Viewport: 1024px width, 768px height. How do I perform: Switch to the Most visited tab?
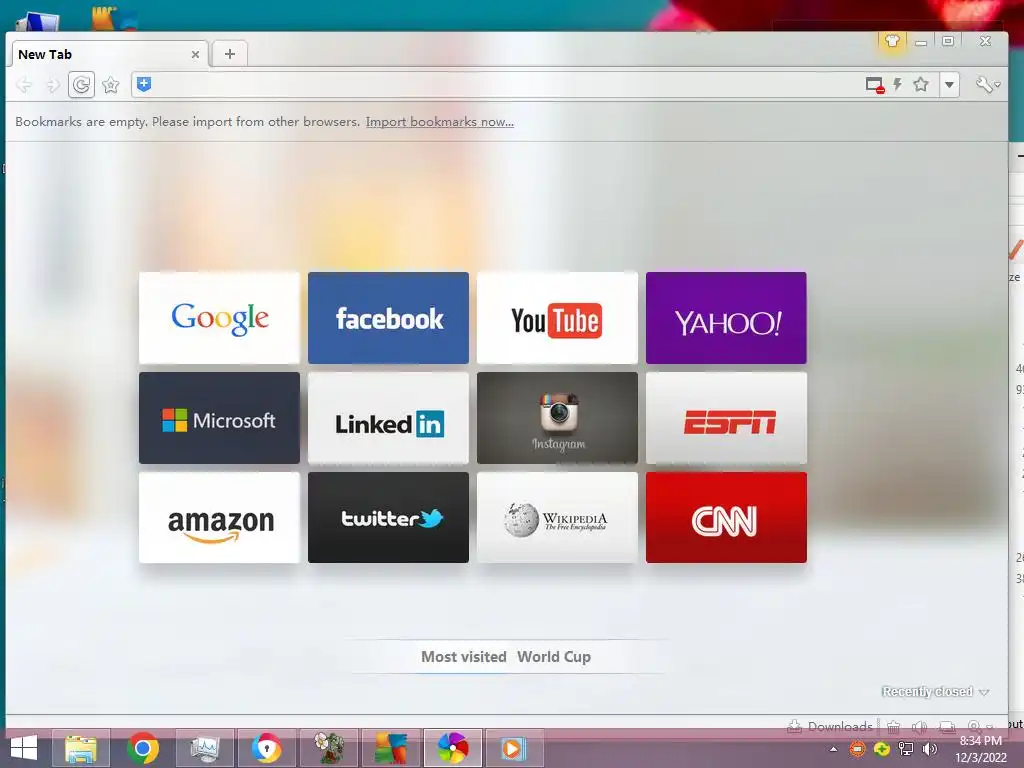(464, 657)
